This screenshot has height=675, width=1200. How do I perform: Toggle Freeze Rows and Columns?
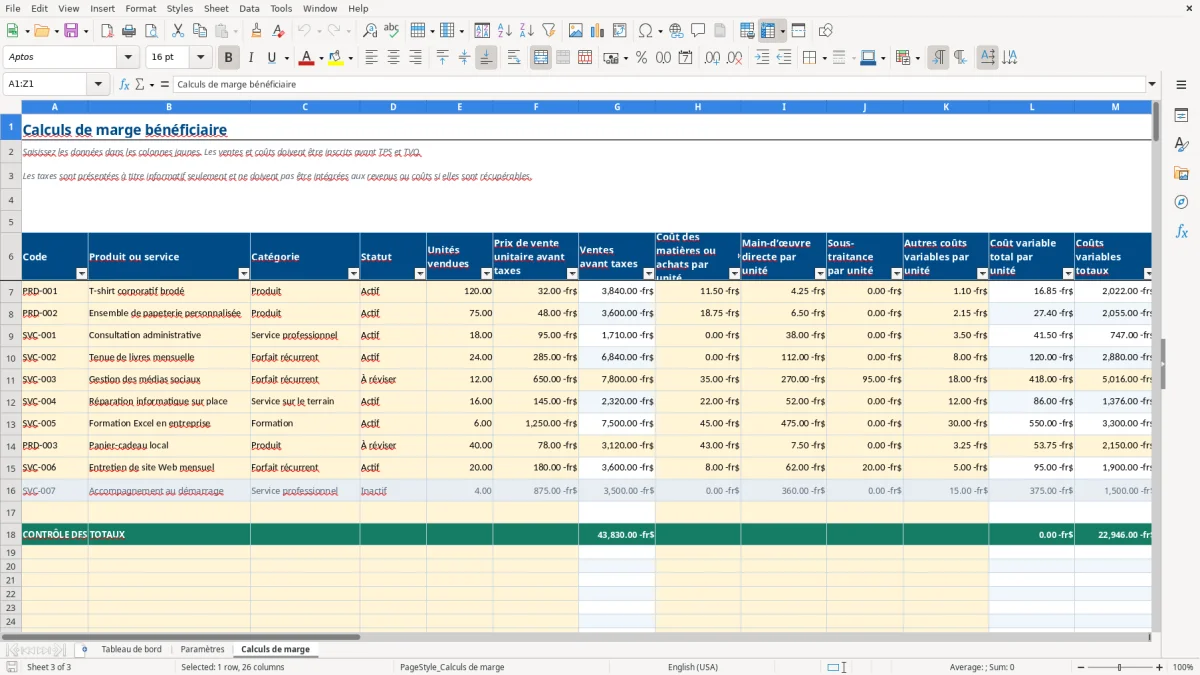(768, 31)
